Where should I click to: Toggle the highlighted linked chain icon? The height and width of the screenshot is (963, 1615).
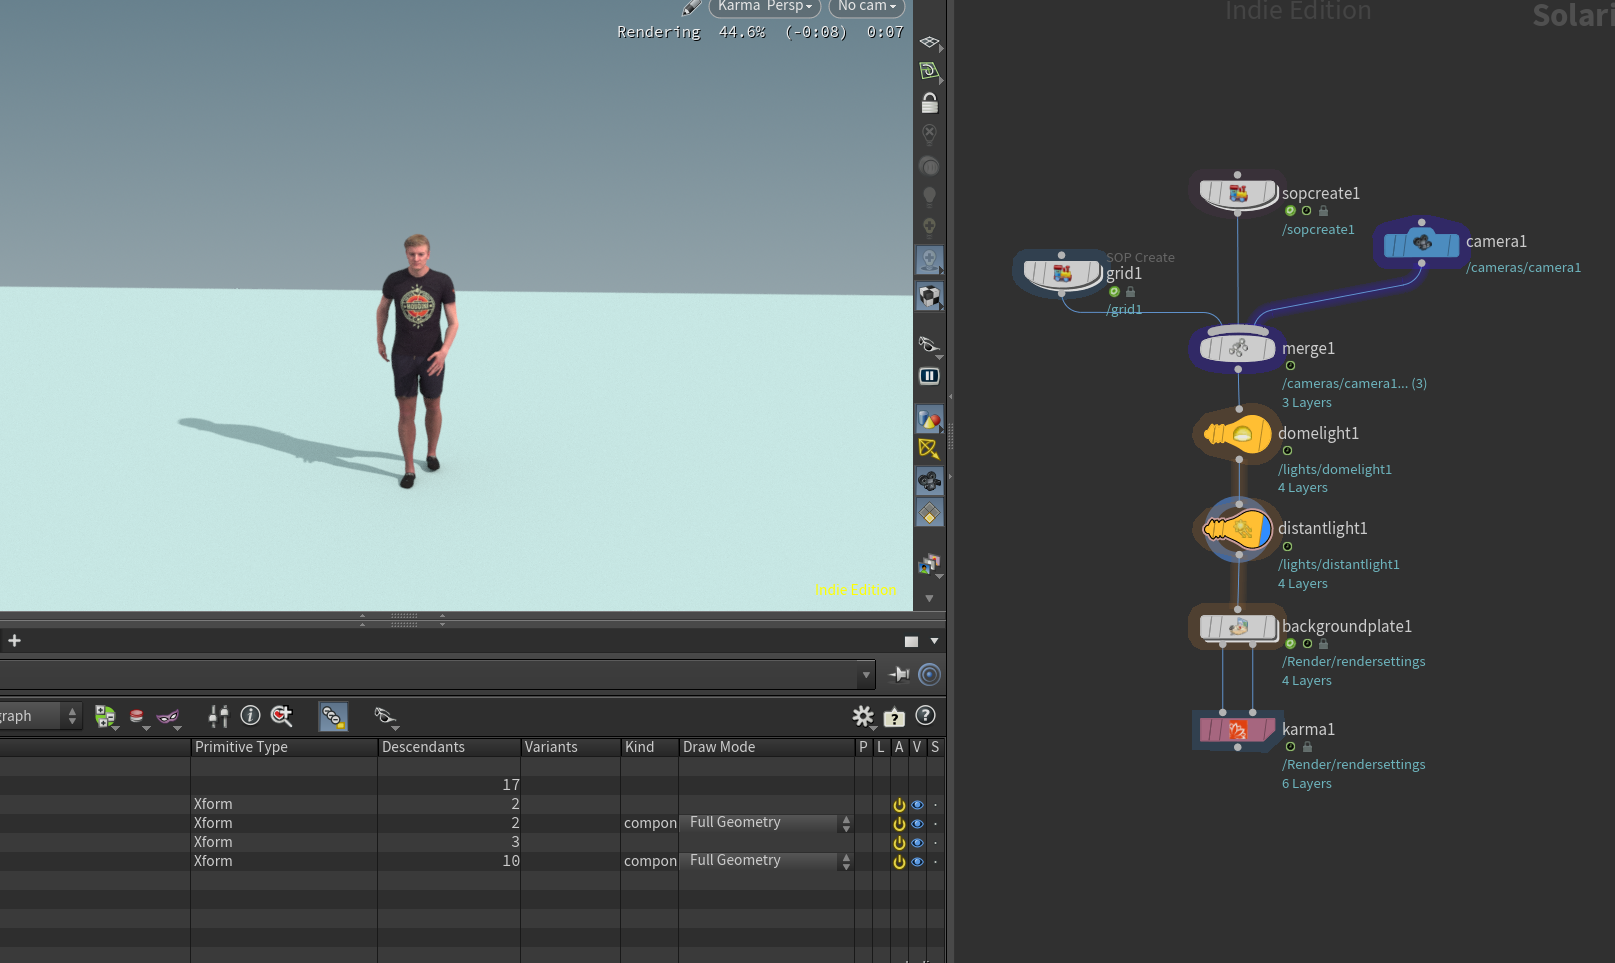[333, 716]
